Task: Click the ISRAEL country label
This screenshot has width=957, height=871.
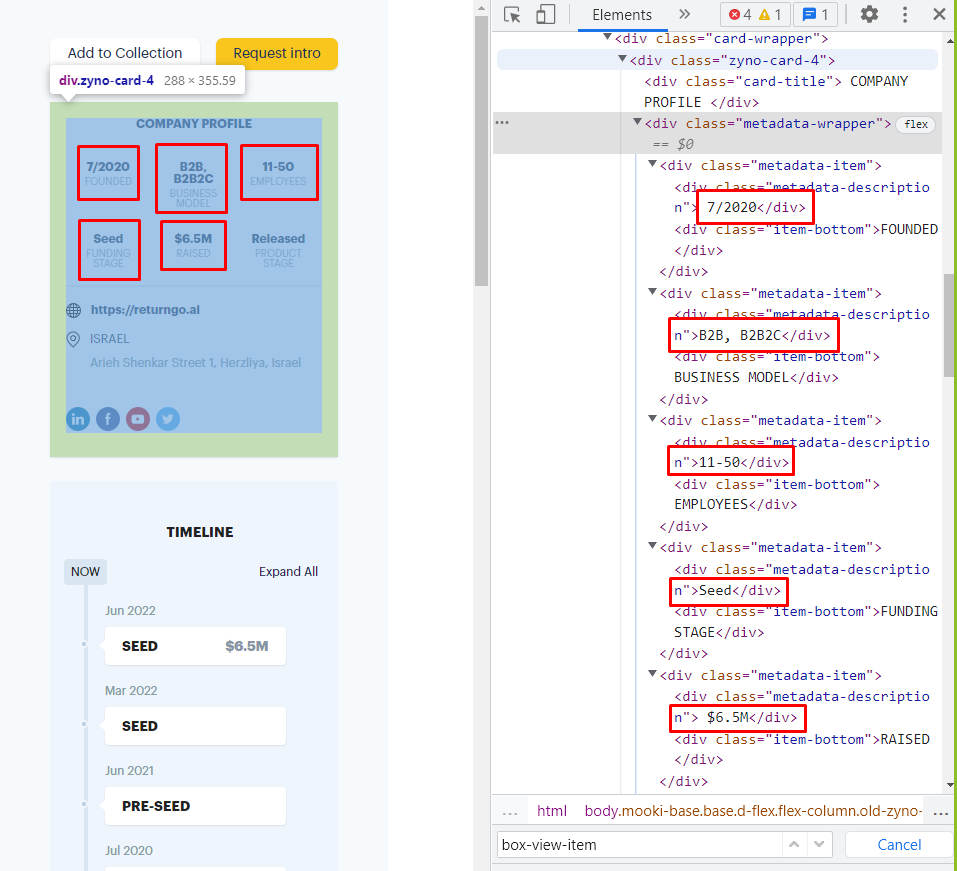Action: pyautogui.click(x=109, y=339)
